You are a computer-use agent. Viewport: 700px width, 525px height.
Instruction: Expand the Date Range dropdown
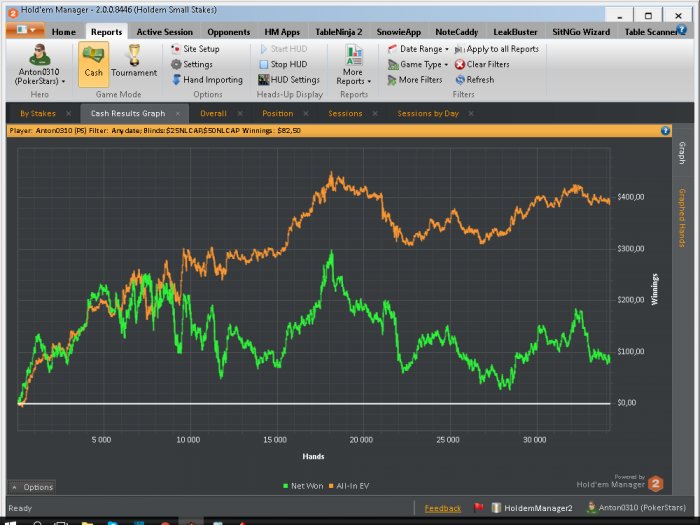[x=418, y=49]
